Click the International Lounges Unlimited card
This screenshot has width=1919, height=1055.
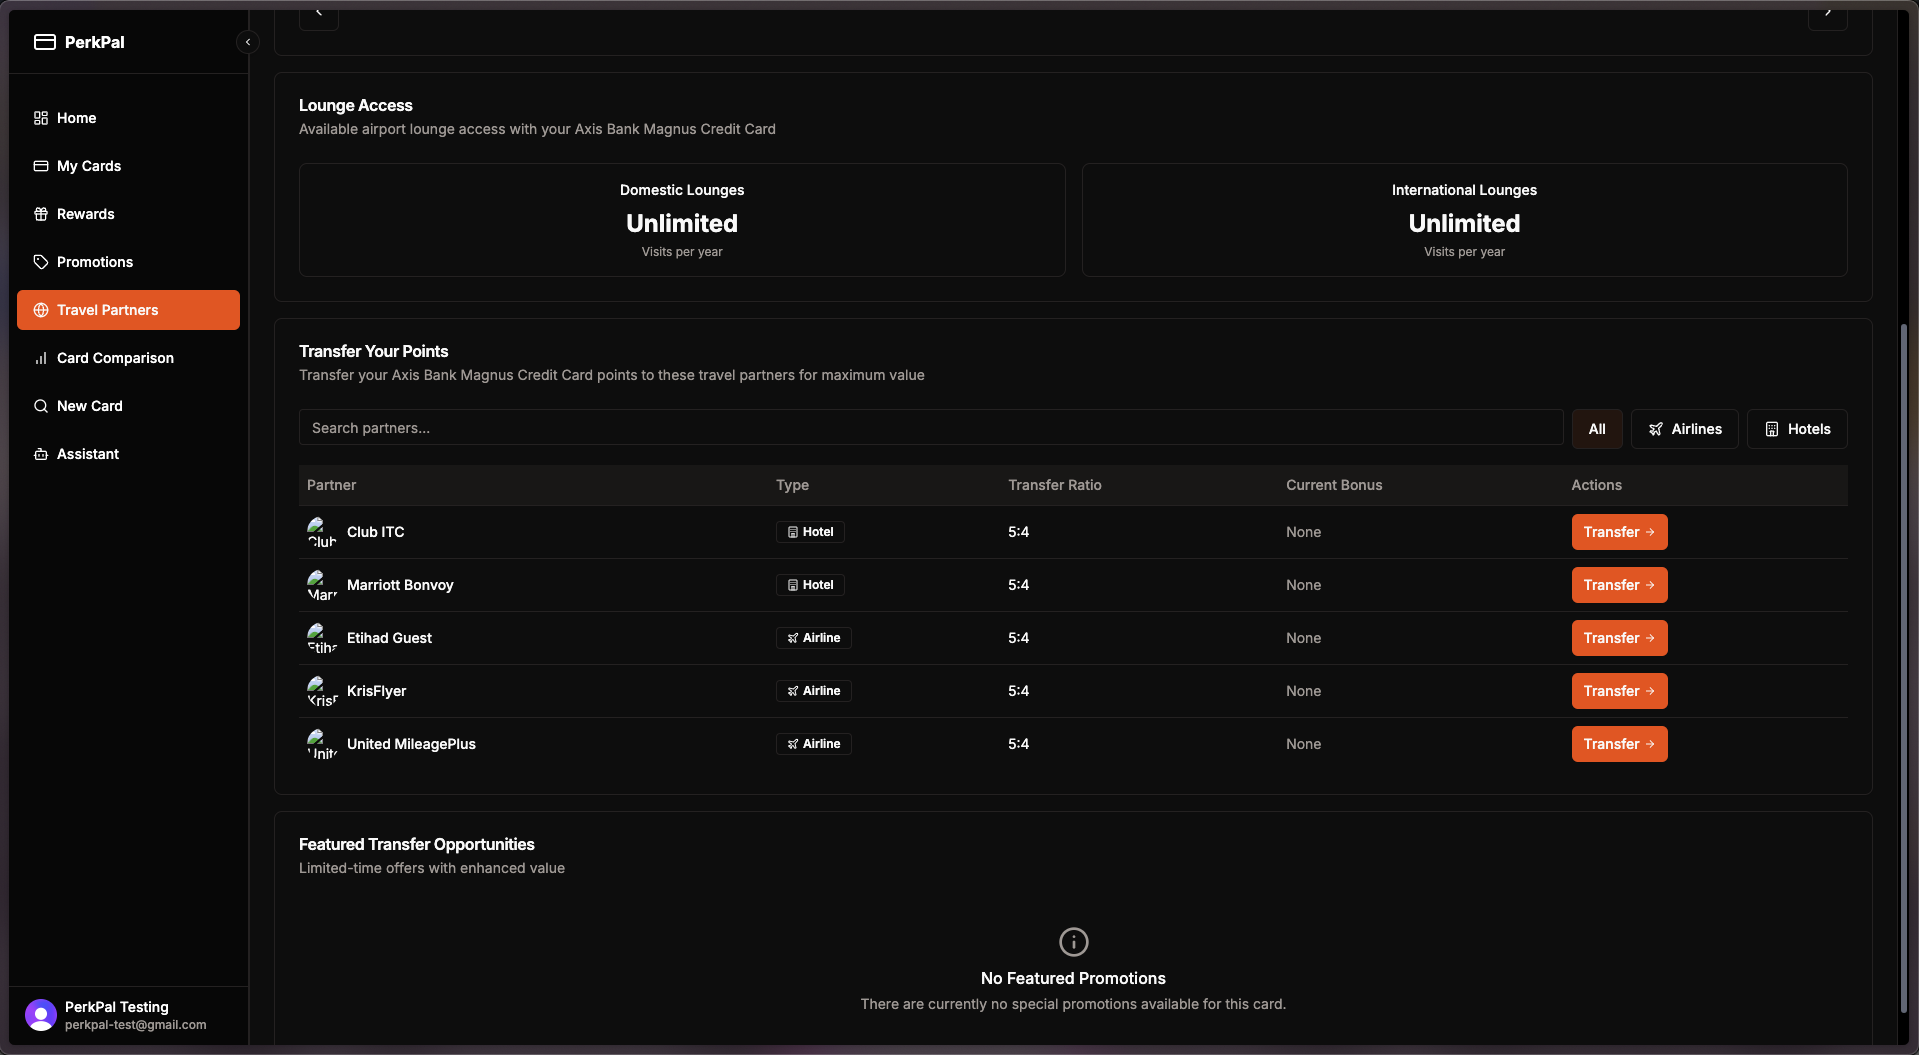pyautogui.click(x=1465, y=220)
